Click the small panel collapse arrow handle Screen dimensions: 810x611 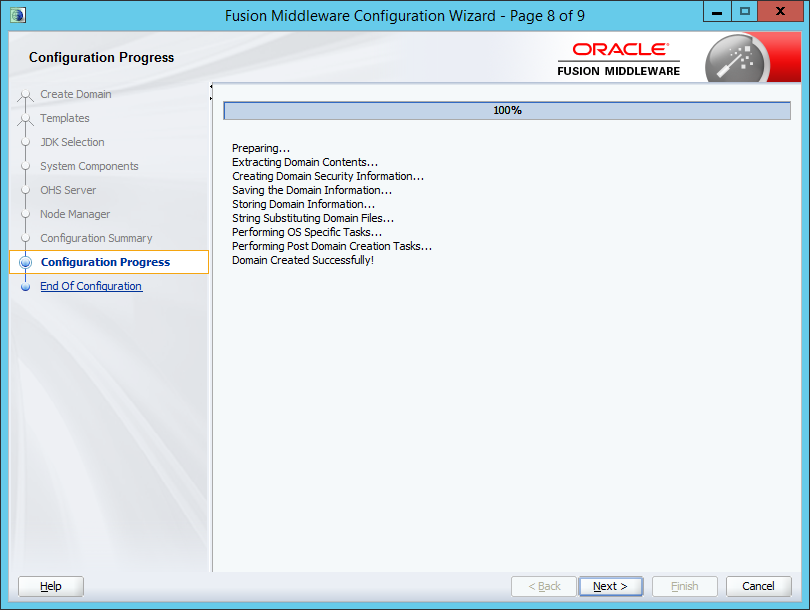click(211, 92)
